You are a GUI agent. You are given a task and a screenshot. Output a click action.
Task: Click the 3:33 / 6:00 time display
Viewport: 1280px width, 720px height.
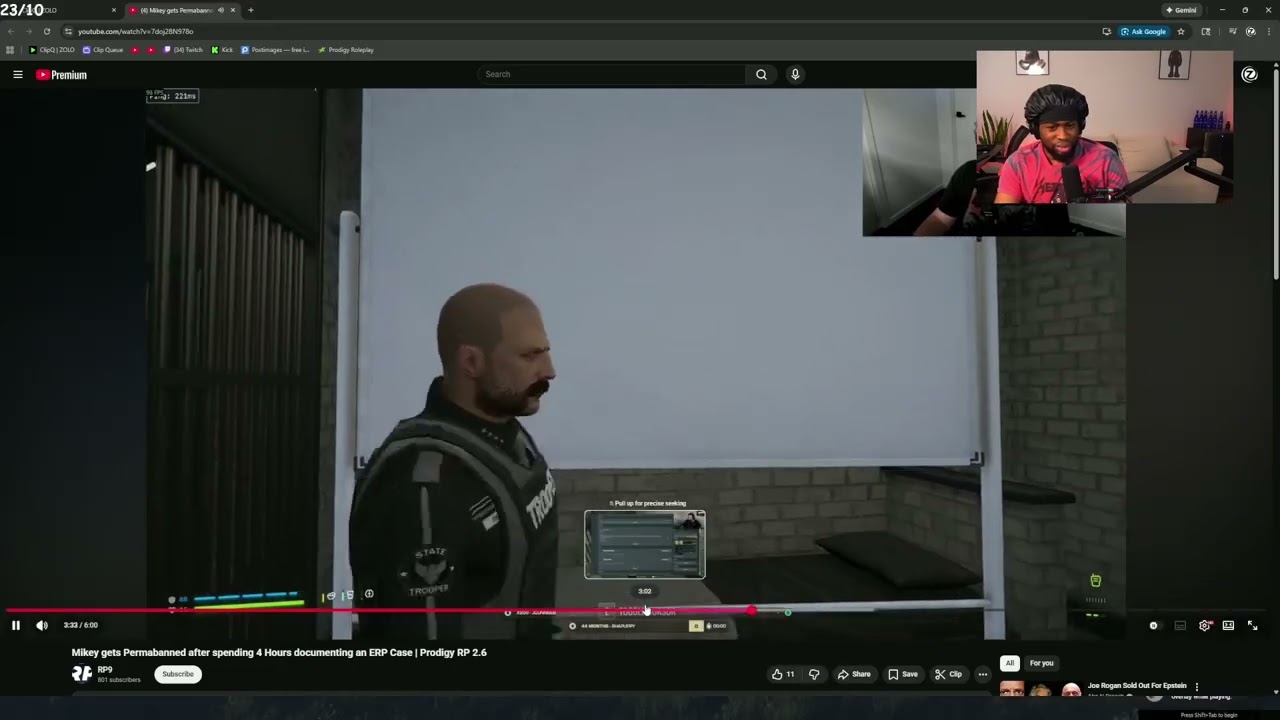[81, 625]
